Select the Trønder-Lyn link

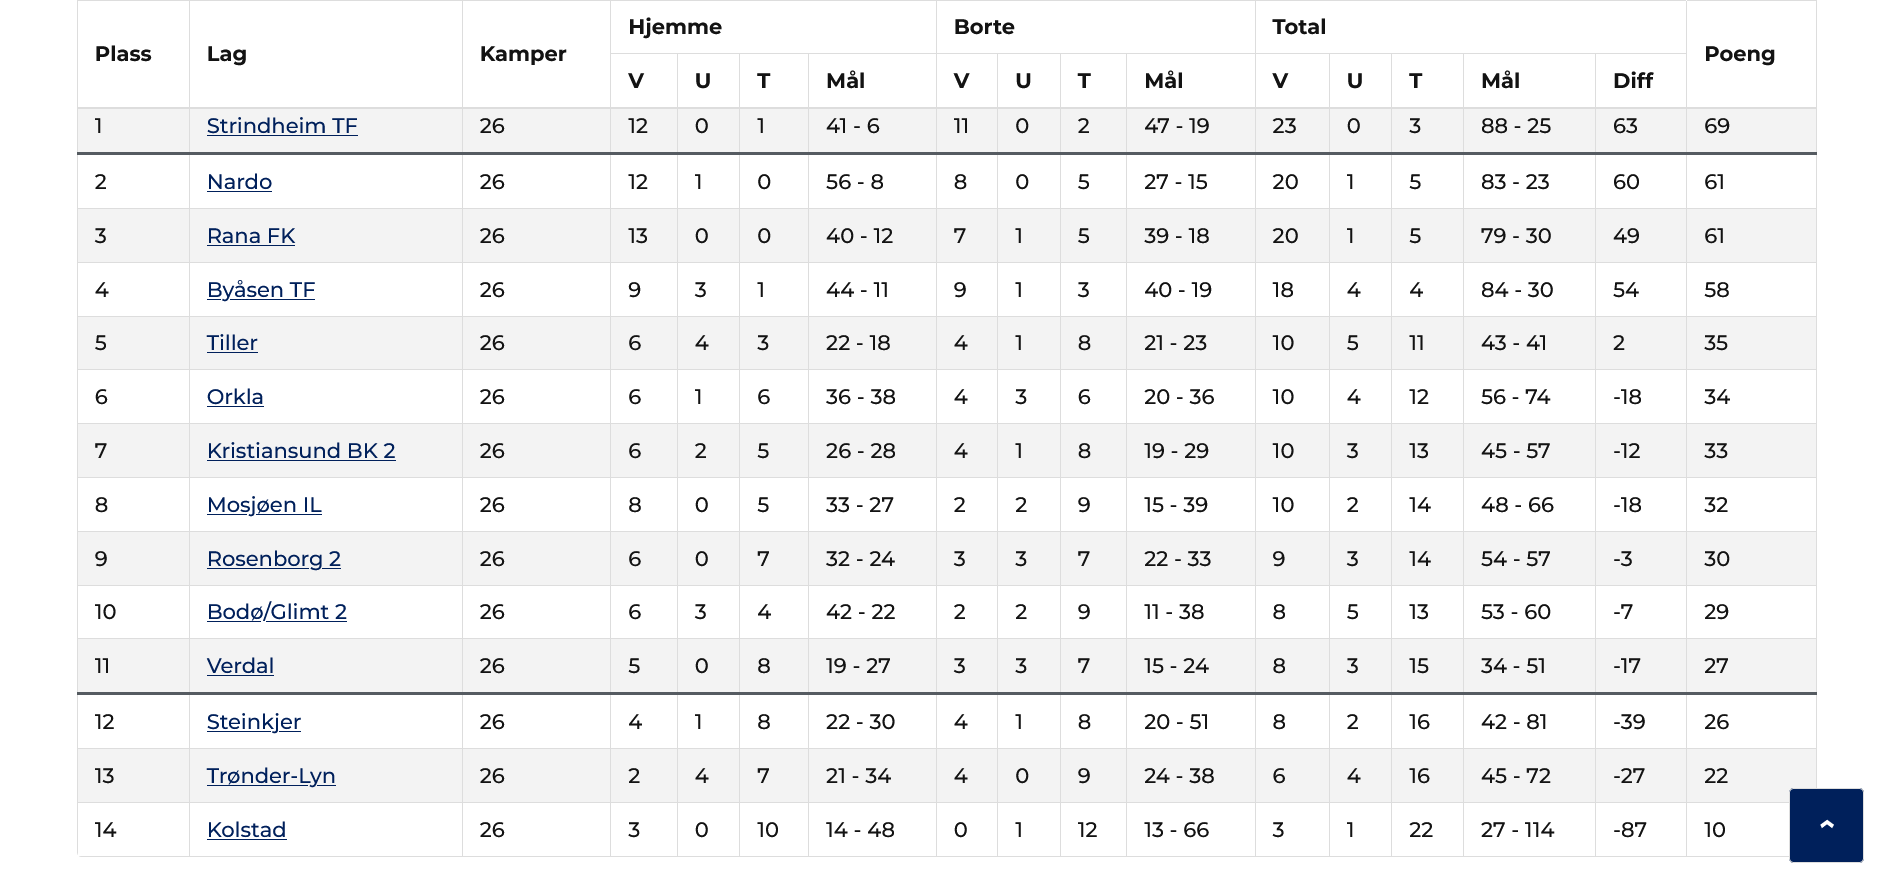point(271,776)
